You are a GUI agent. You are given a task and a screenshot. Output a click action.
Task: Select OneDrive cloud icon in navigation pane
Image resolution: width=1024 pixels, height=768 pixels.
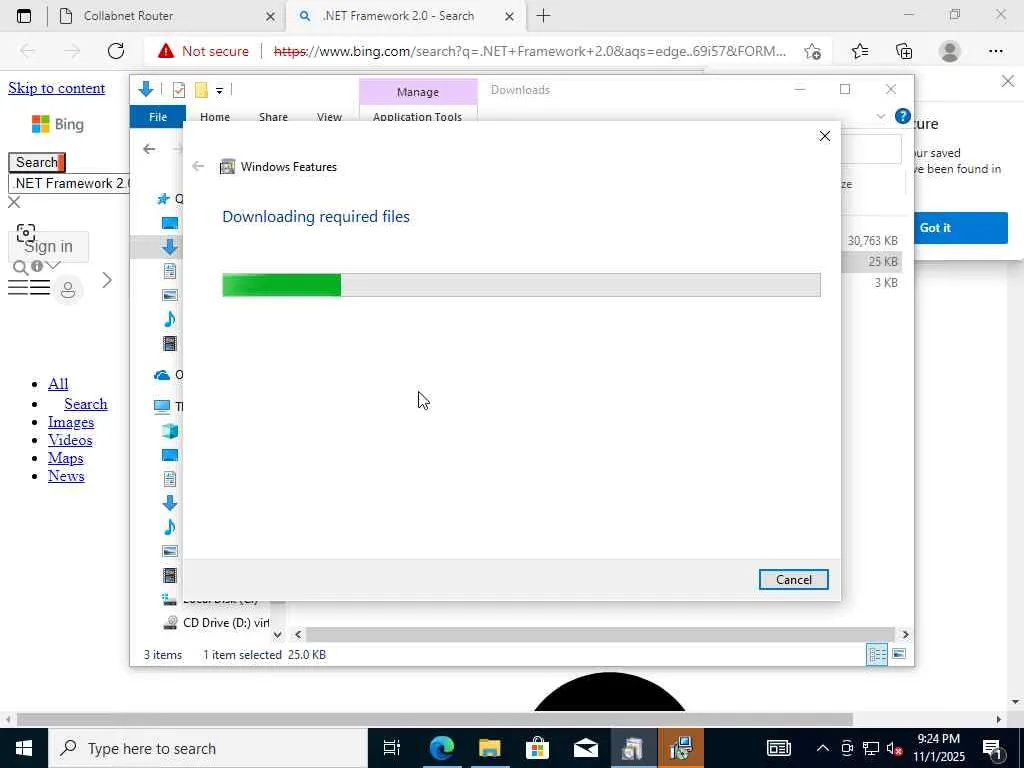click(x=162, y=375)
